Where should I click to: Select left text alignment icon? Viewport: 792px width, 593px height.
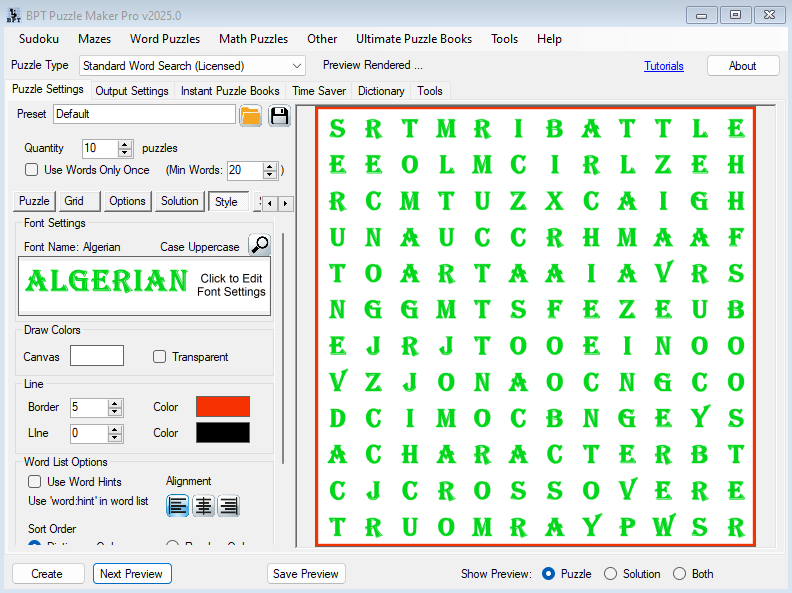(x=178, y=506)
